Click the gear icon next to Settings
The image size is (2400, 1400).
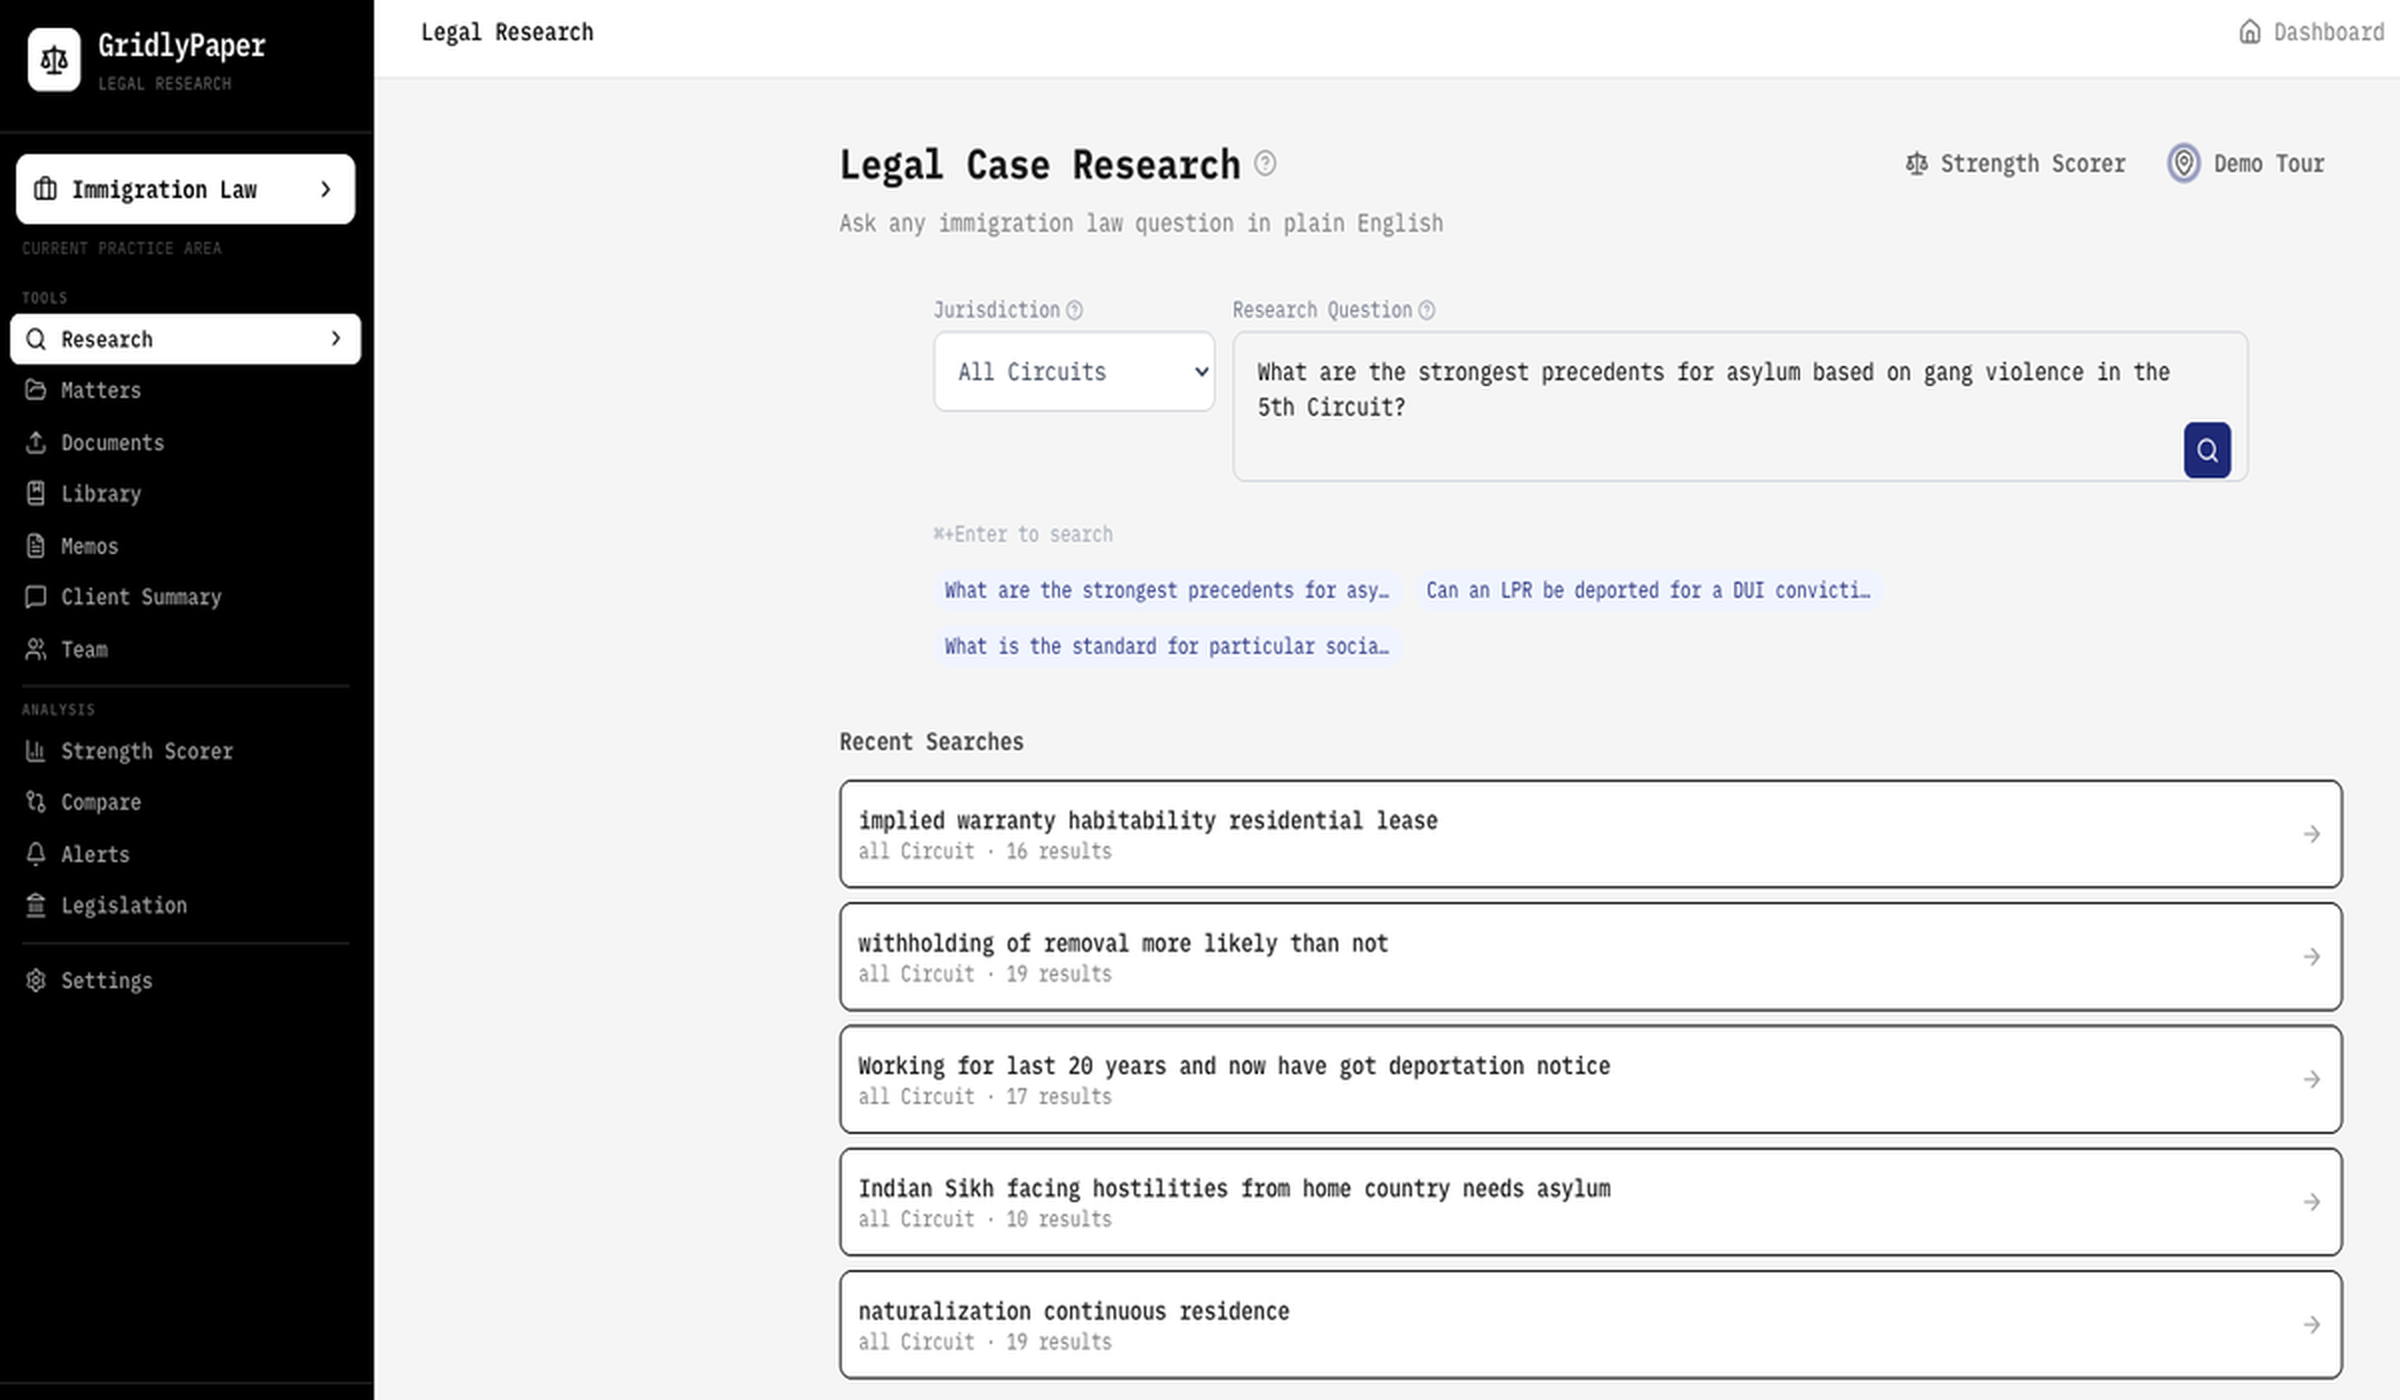36,980
